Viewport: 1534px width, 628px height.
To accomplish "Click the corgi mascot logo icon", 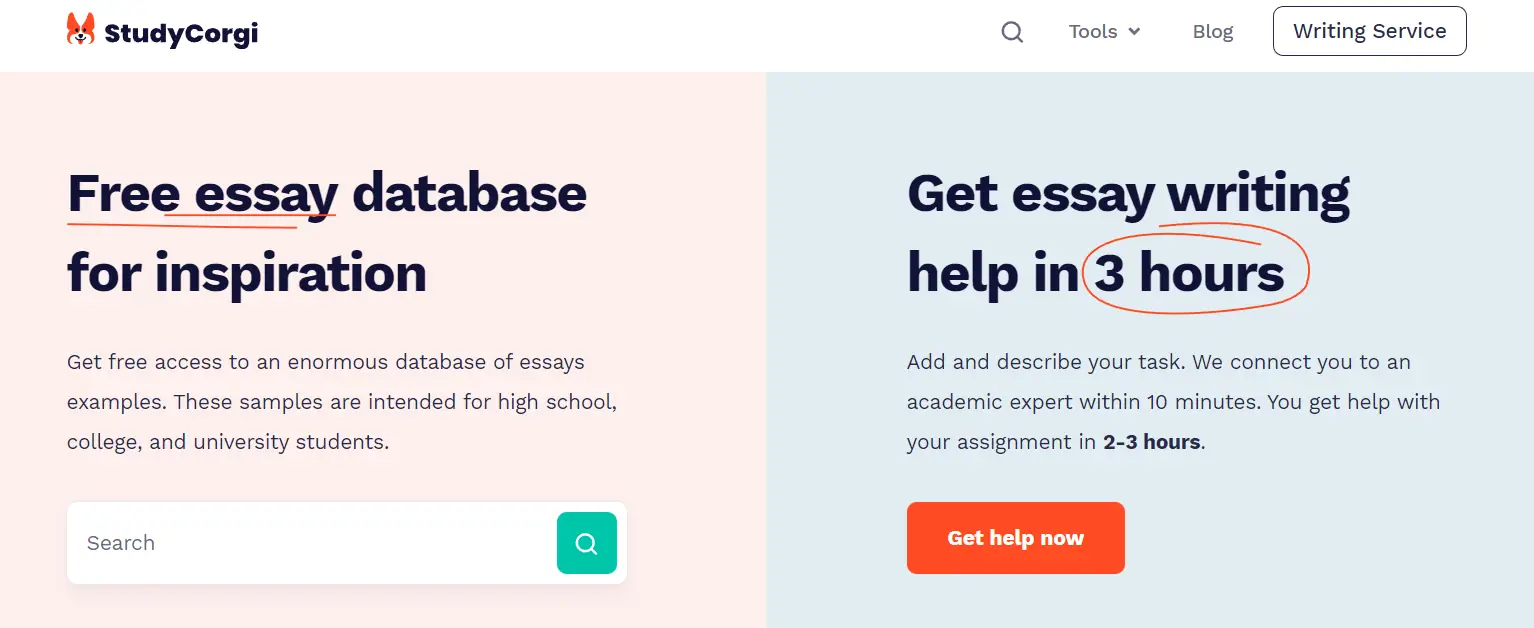I will pyautogui.click(x=81, y=30).
